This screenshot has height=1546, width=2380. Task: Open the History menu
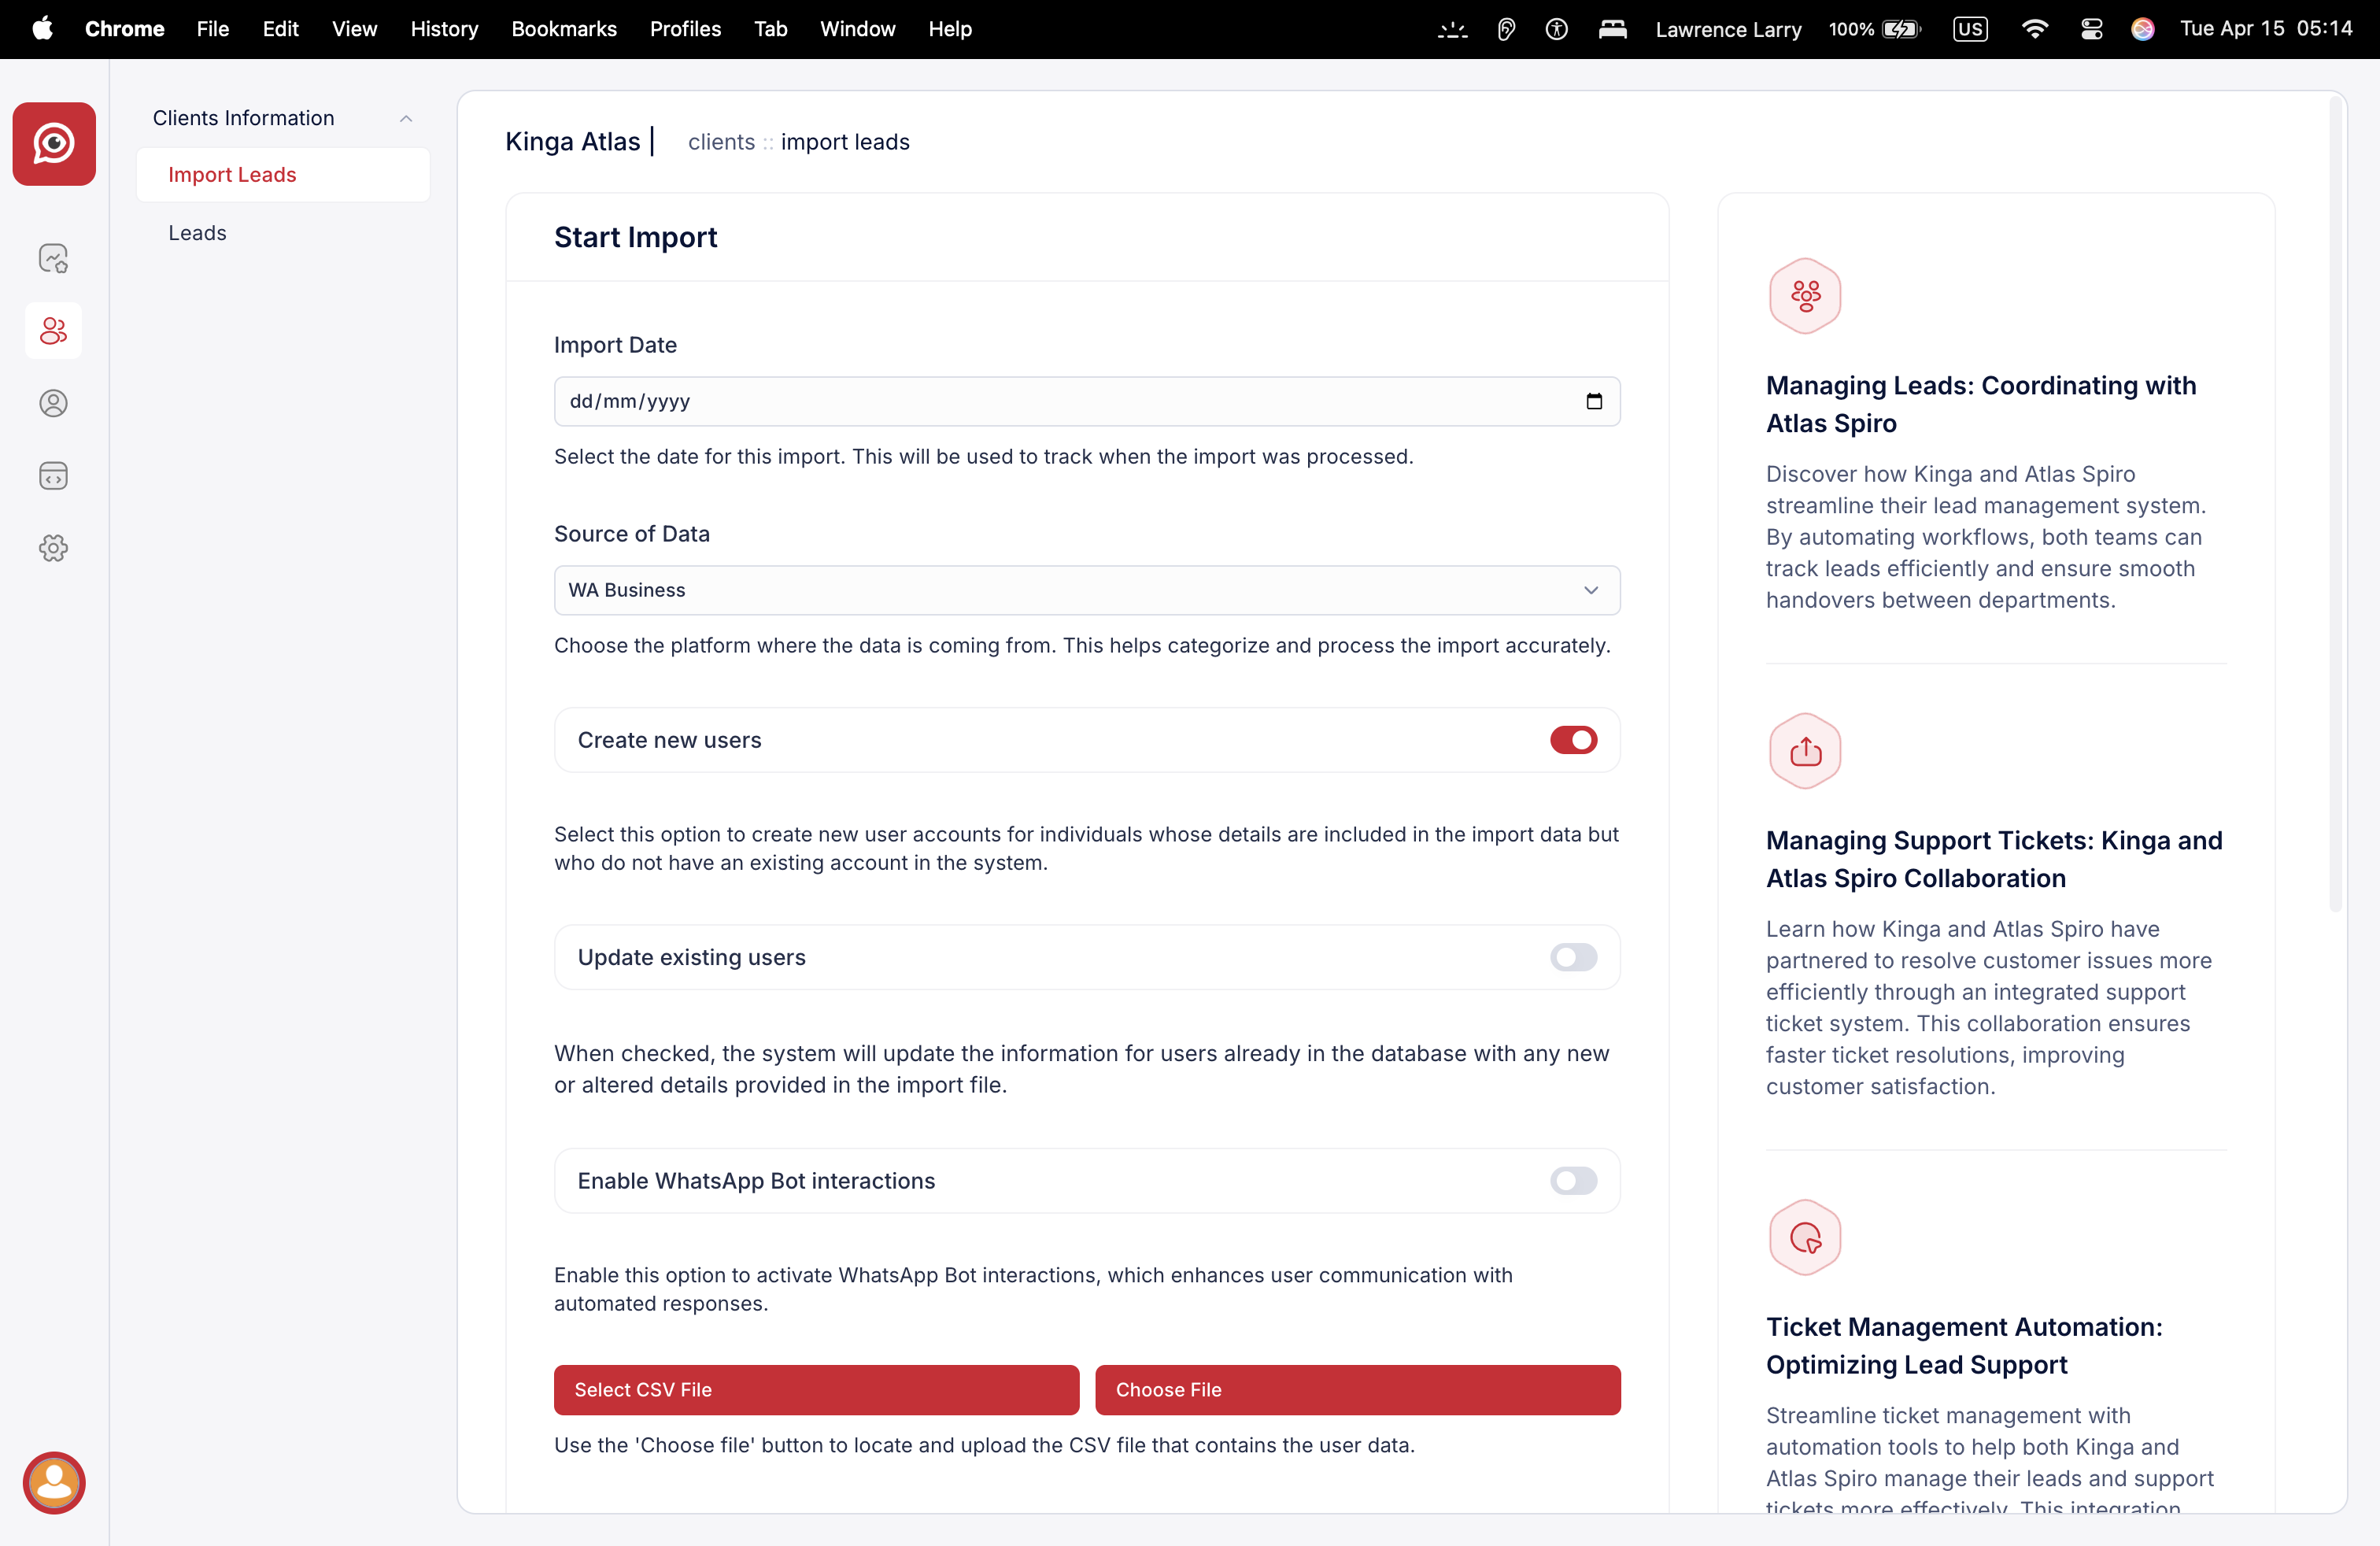pyautogui.click(x=444, y=29)
